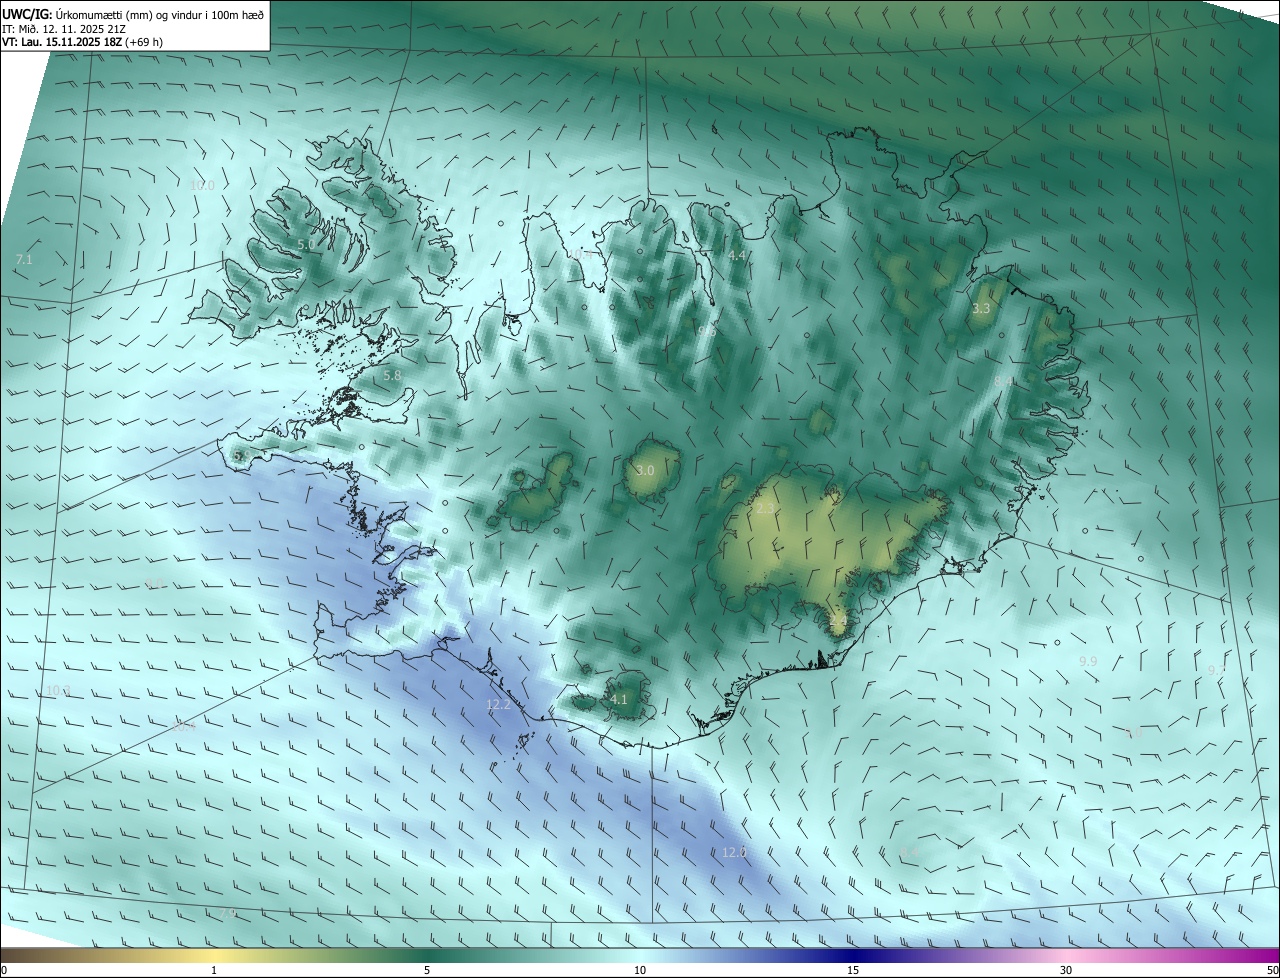
Task: Click the 5.8 value label on the map
Action: coord(392,375)
